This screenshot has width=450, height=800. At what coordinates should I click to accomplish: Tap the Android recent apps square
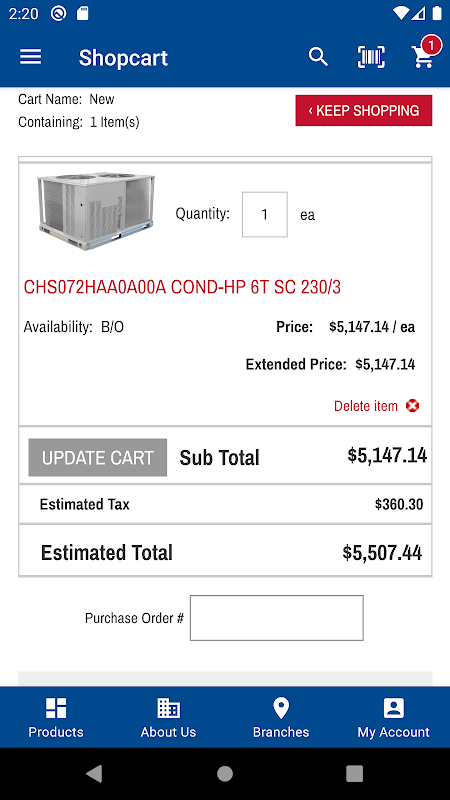tap(355, 774)
